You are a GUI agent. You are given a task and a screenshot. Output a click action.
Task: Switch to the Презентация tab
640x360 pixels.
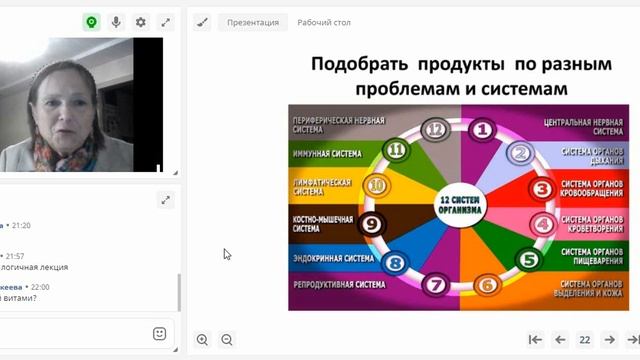253,22
